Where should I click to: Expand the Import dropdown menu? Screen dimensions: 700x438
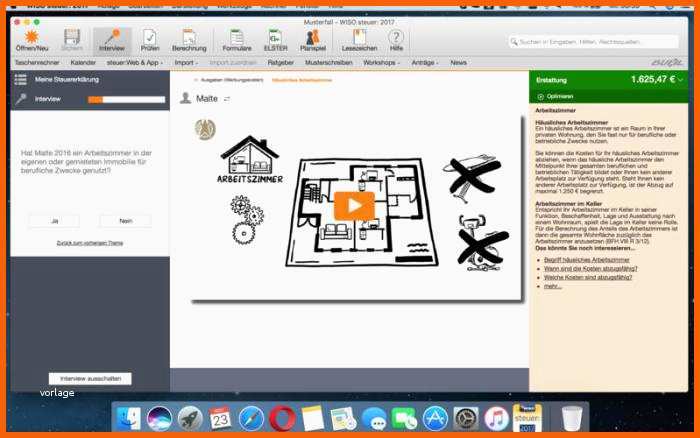click(186, 62)
